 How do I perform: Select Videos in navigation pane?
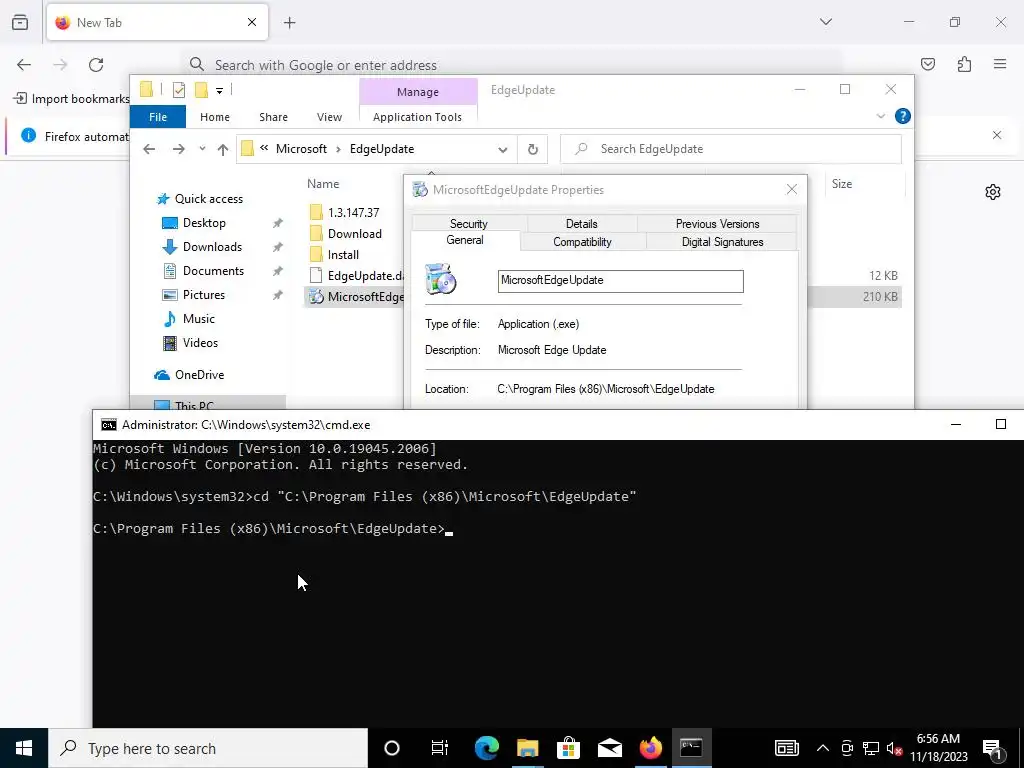200,343
